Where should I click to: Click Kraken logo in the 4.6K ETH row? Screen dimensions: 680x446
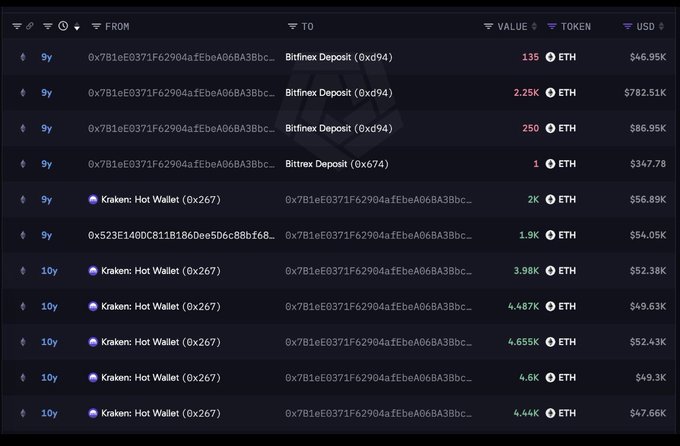point(93,377)
